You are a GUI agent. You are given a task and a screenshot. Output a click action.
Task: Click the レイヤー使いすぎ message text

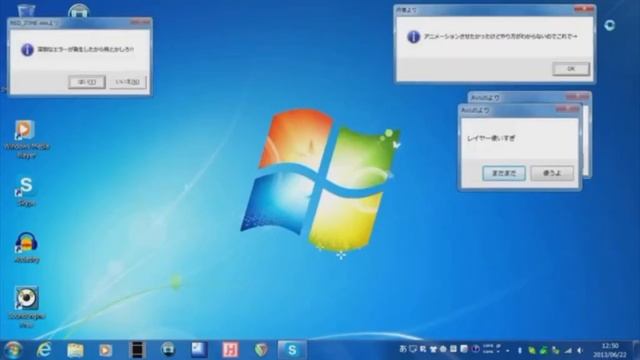[x=491, y=138]
